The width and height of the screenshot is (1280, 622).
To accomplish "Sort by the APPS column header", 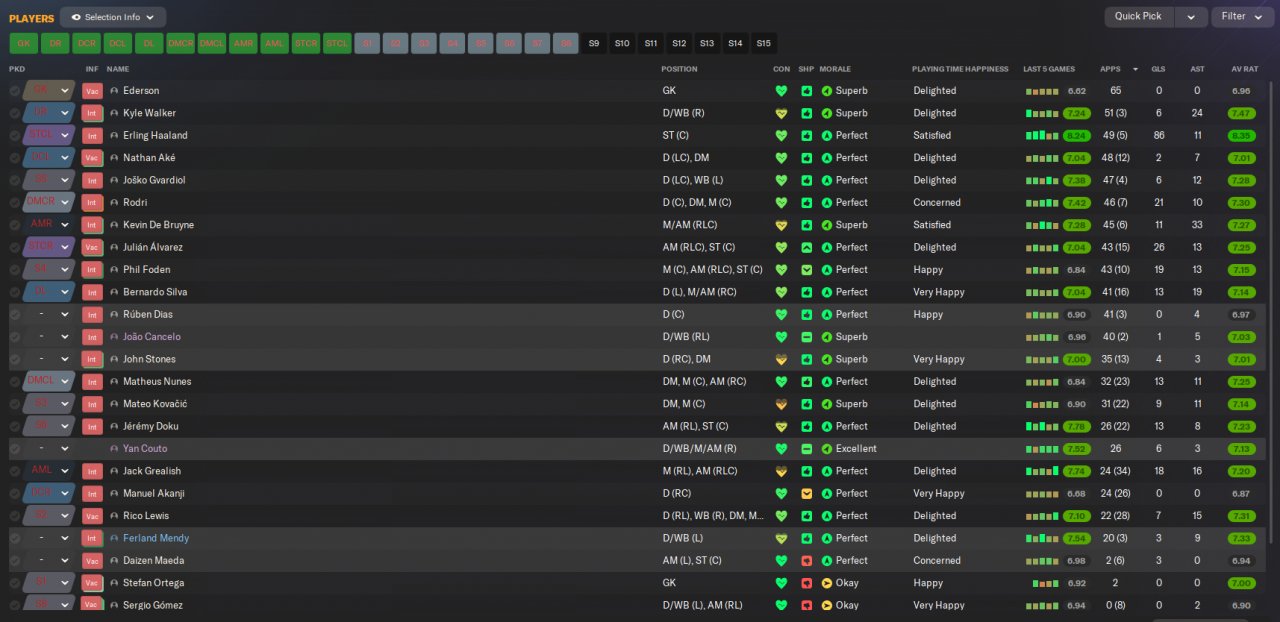I will tap(1110, 69).
